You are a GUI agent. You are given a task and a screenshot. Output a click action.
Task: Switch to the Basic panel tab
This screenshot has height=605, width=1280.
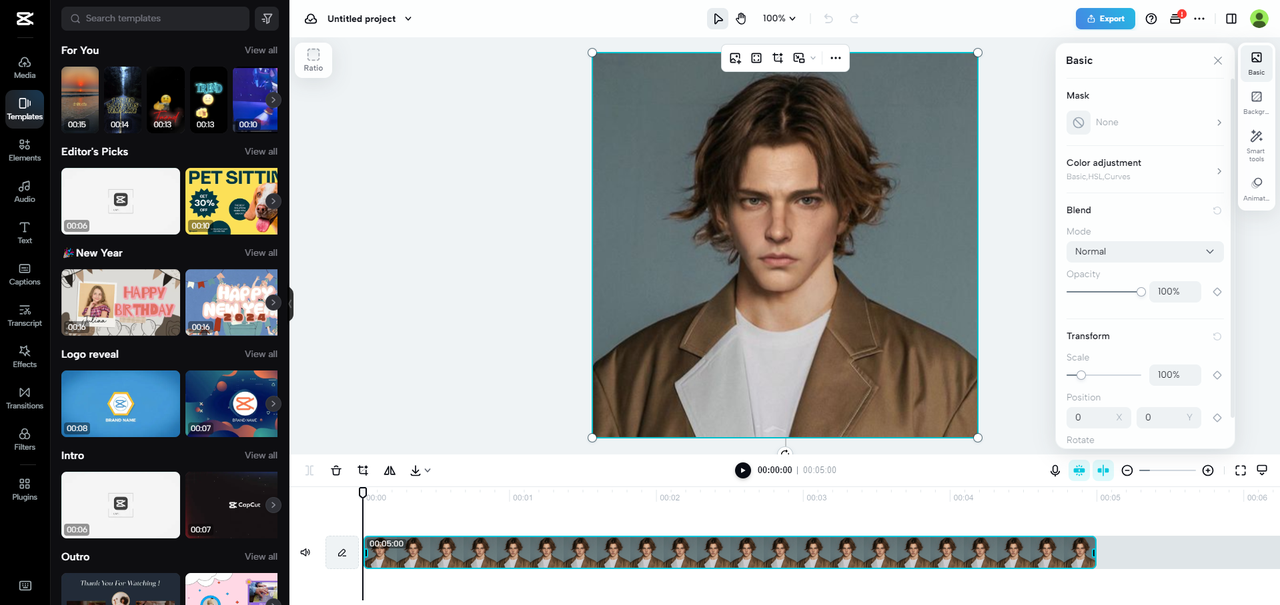point(1256,64)
